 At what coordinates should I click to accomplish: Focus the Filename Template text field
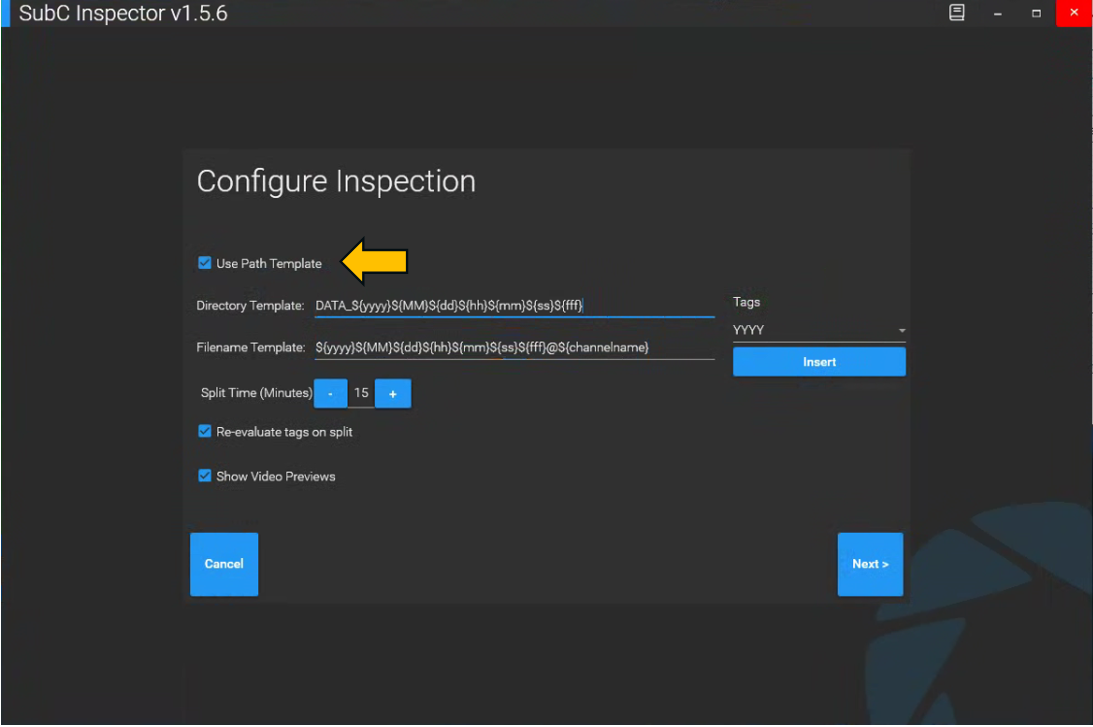pos(514,348)
